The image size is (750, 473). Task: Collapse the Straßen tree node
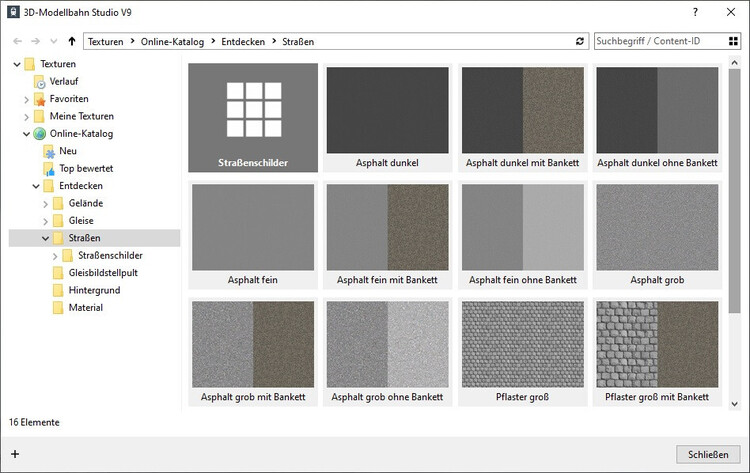pos(45,238)
